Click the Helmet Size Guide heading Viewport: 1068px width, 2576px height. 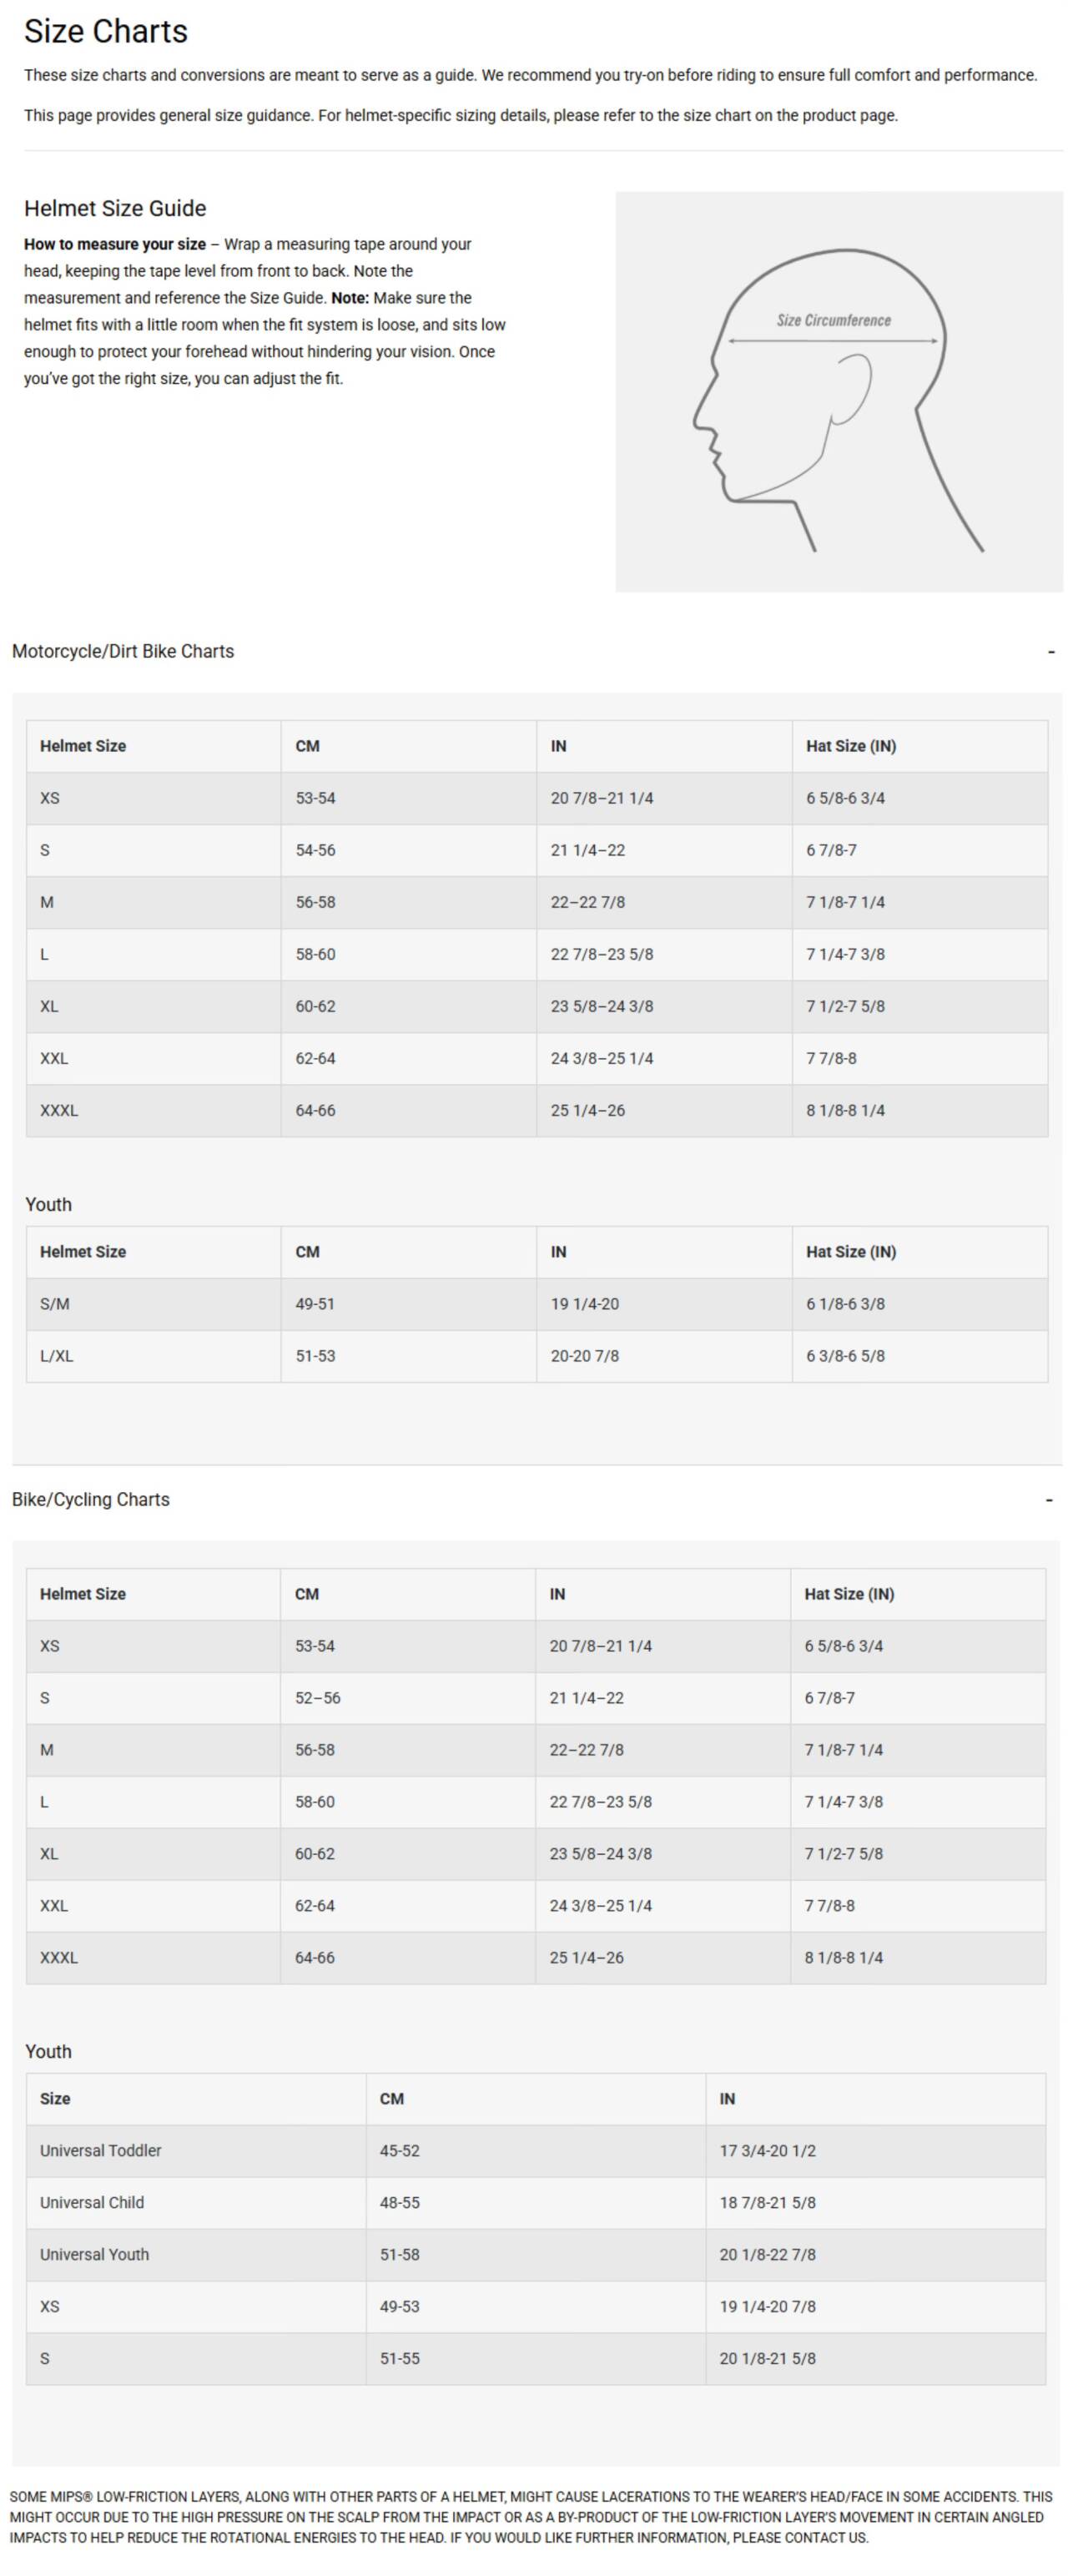pos(115,208)
